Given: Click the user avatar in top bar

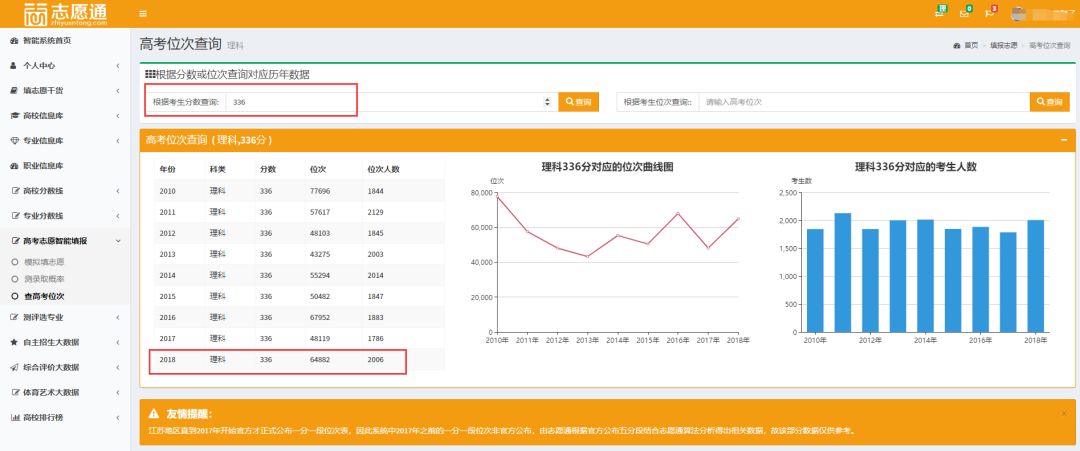Looking at the screenshot, I should (1019, 13).
